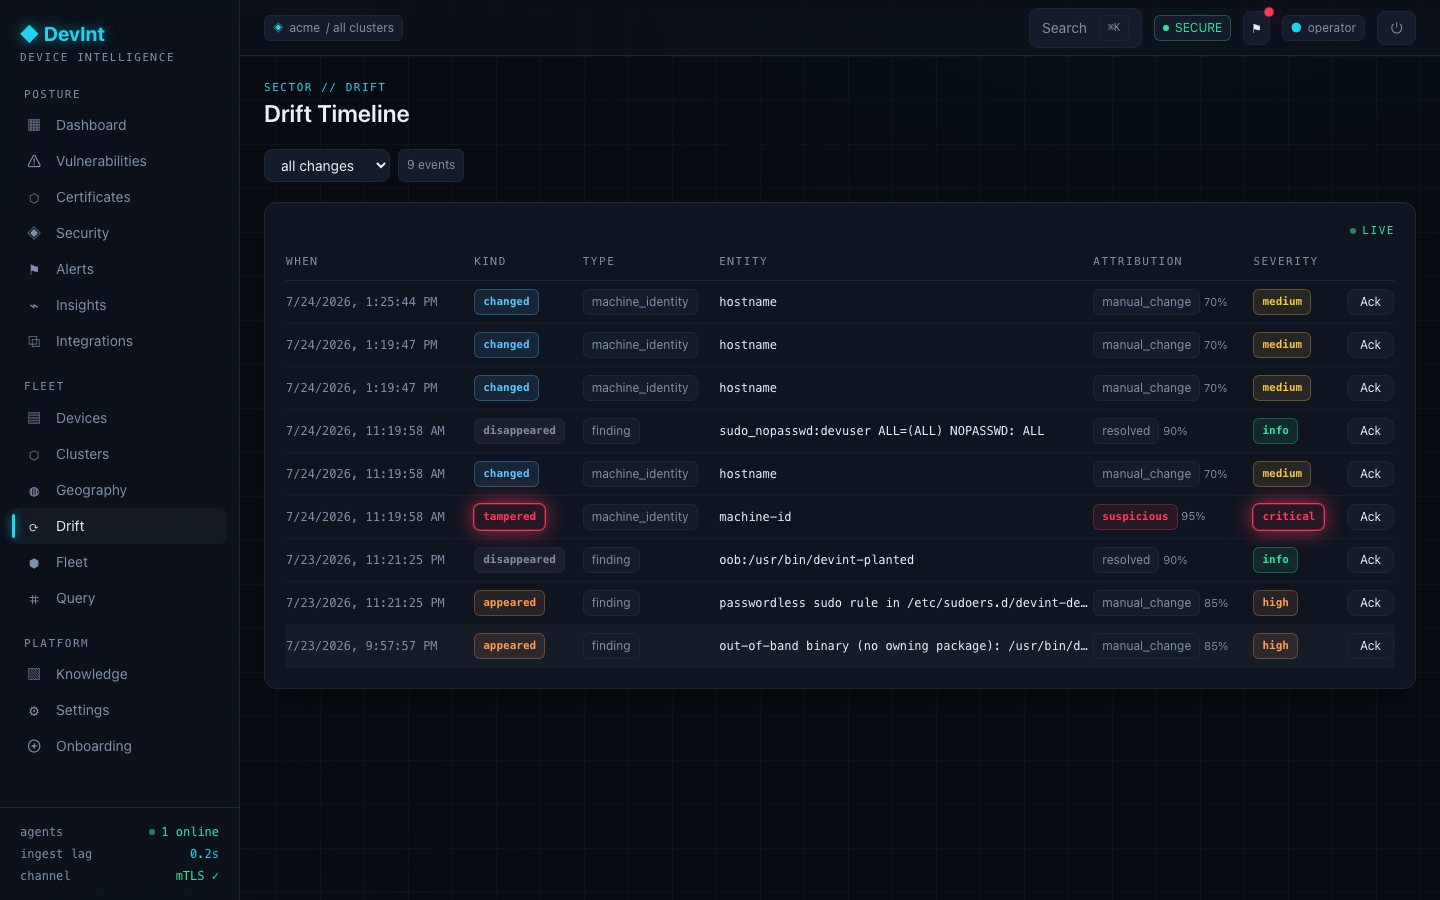Toggle the SECURE status badge
The width and height of the screenshot is (1440, 900).
1192,28
